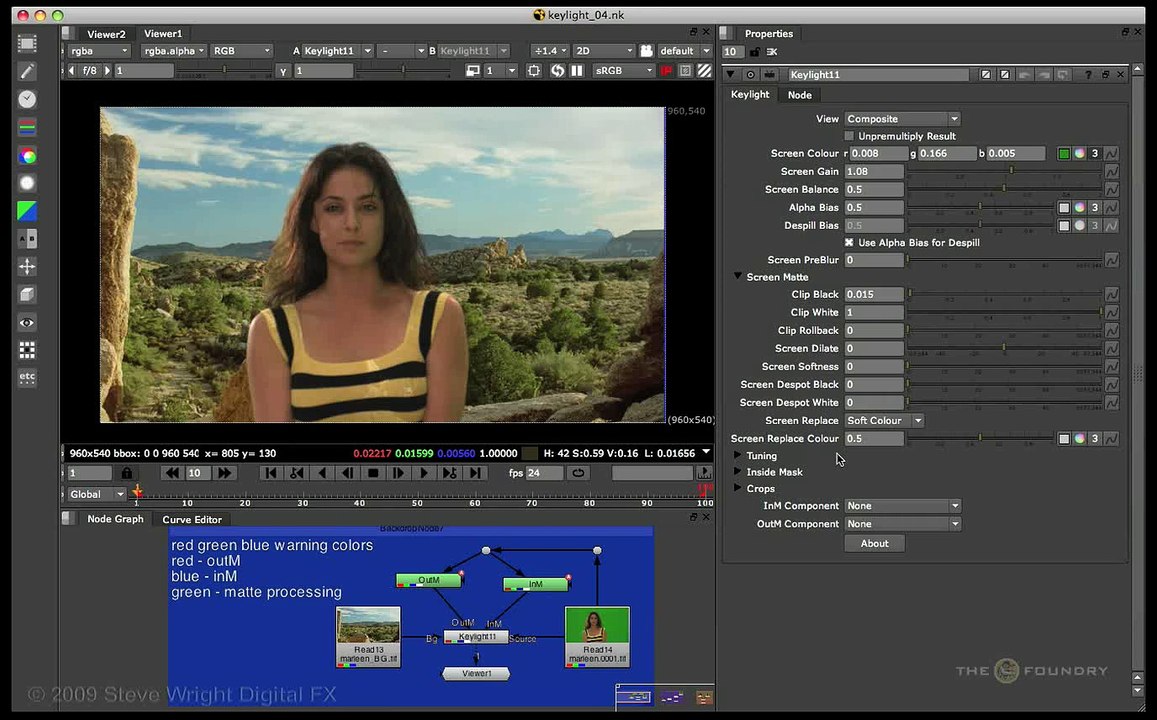
Task: Open the Screen Colour color wheel picker
Action: tap(1080, 153)
